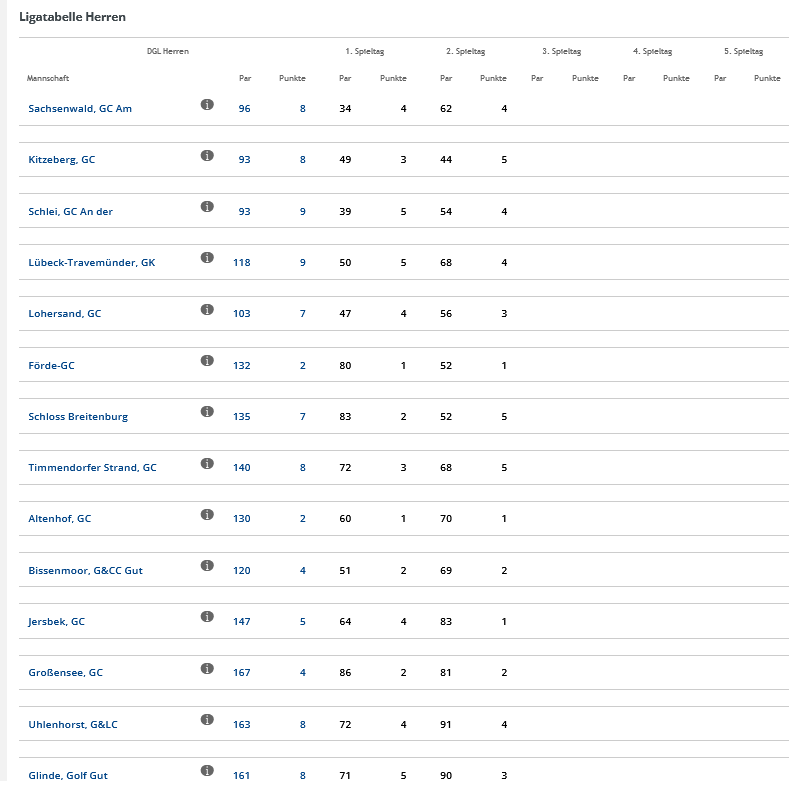
Task: Click total par 132 for Förde-GC
Action: (242, 366)
